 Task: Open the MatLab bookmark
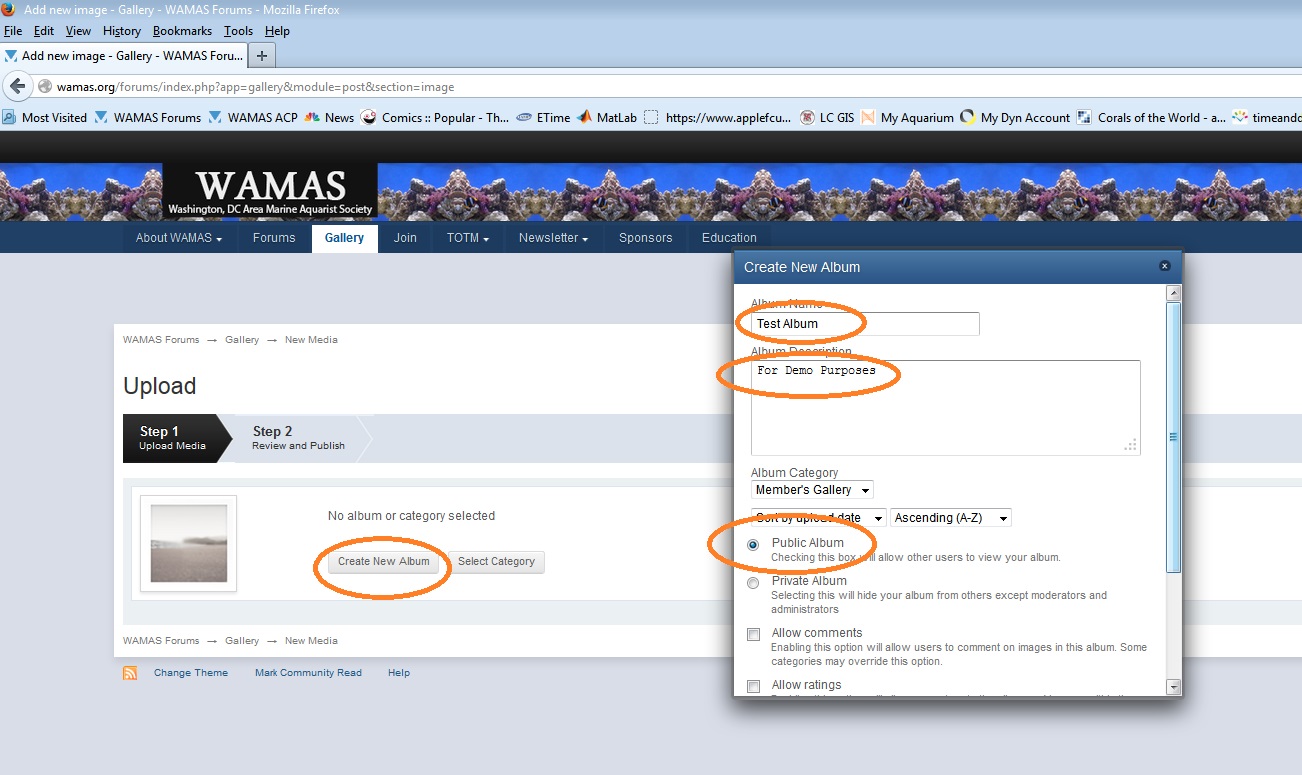pyautogui.click(x=607, y=117)
